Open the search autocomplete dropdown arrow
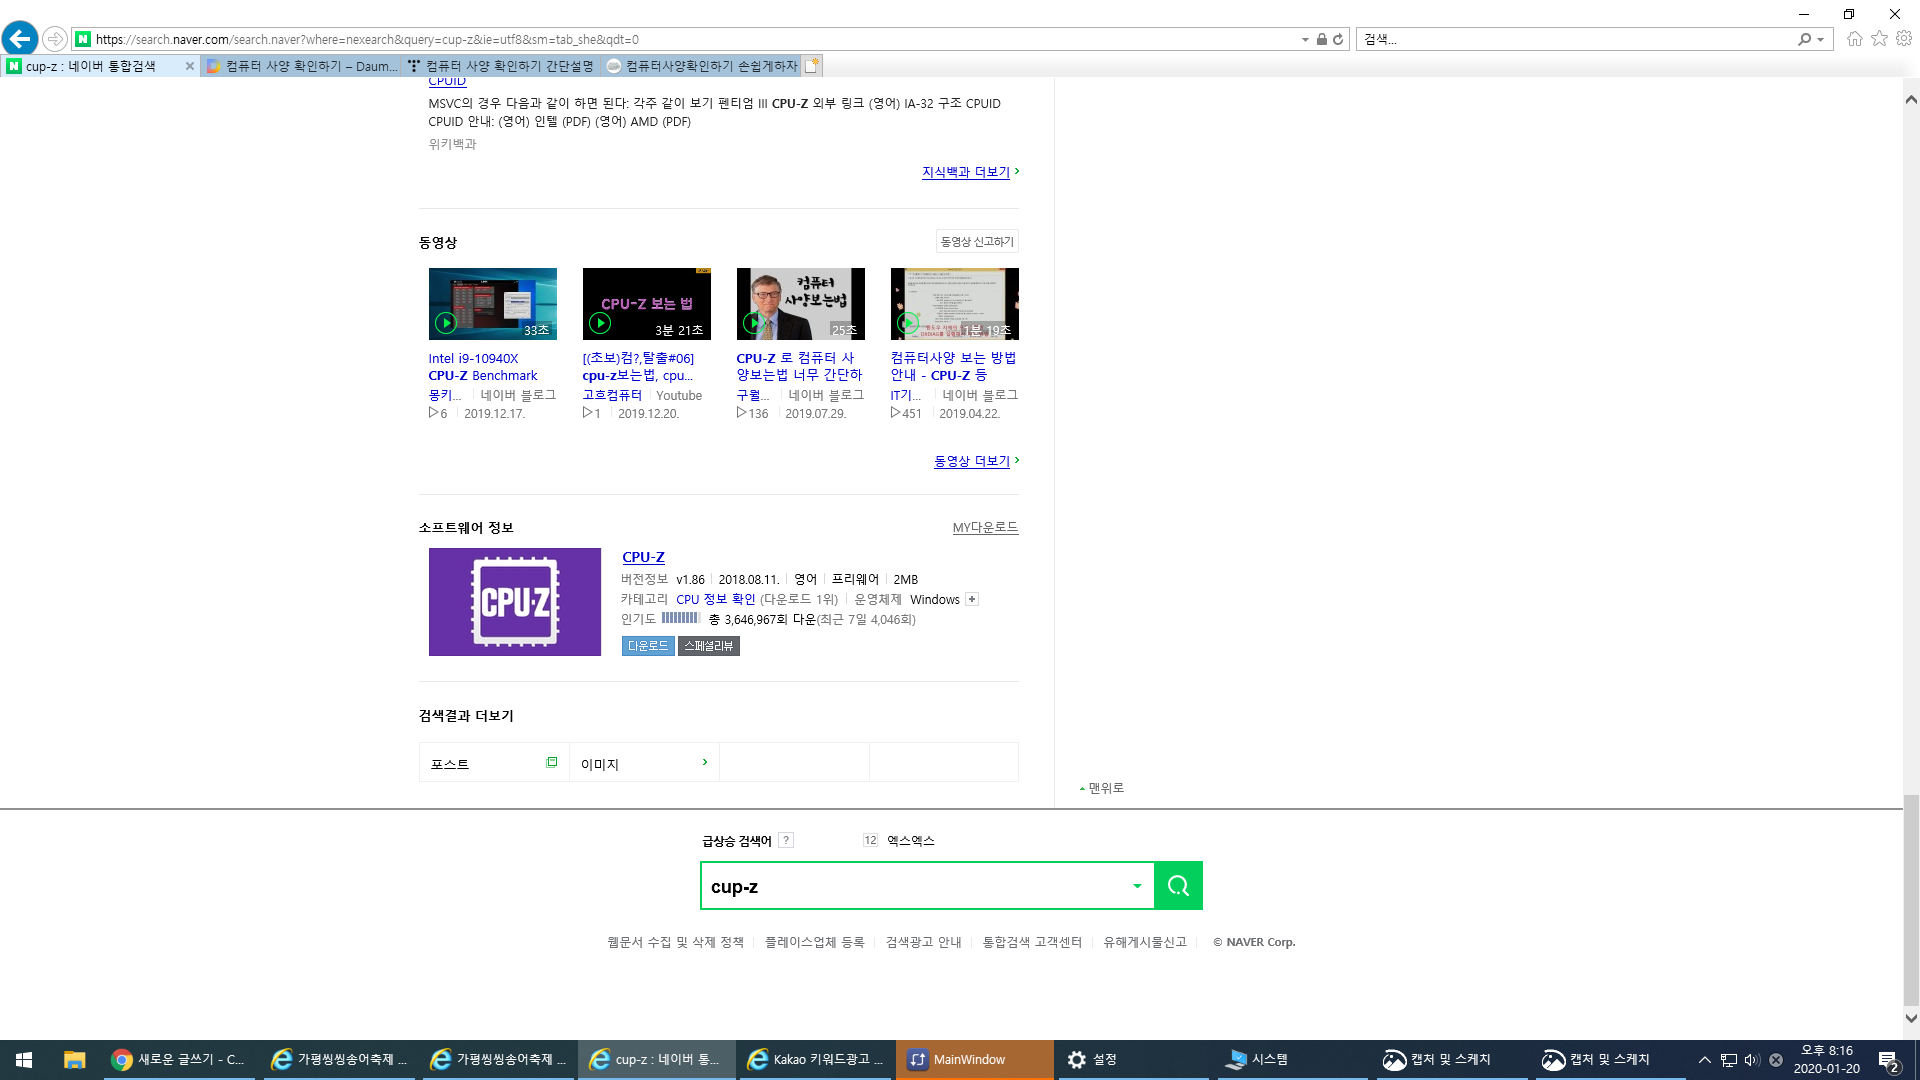 coord(1137,886)
